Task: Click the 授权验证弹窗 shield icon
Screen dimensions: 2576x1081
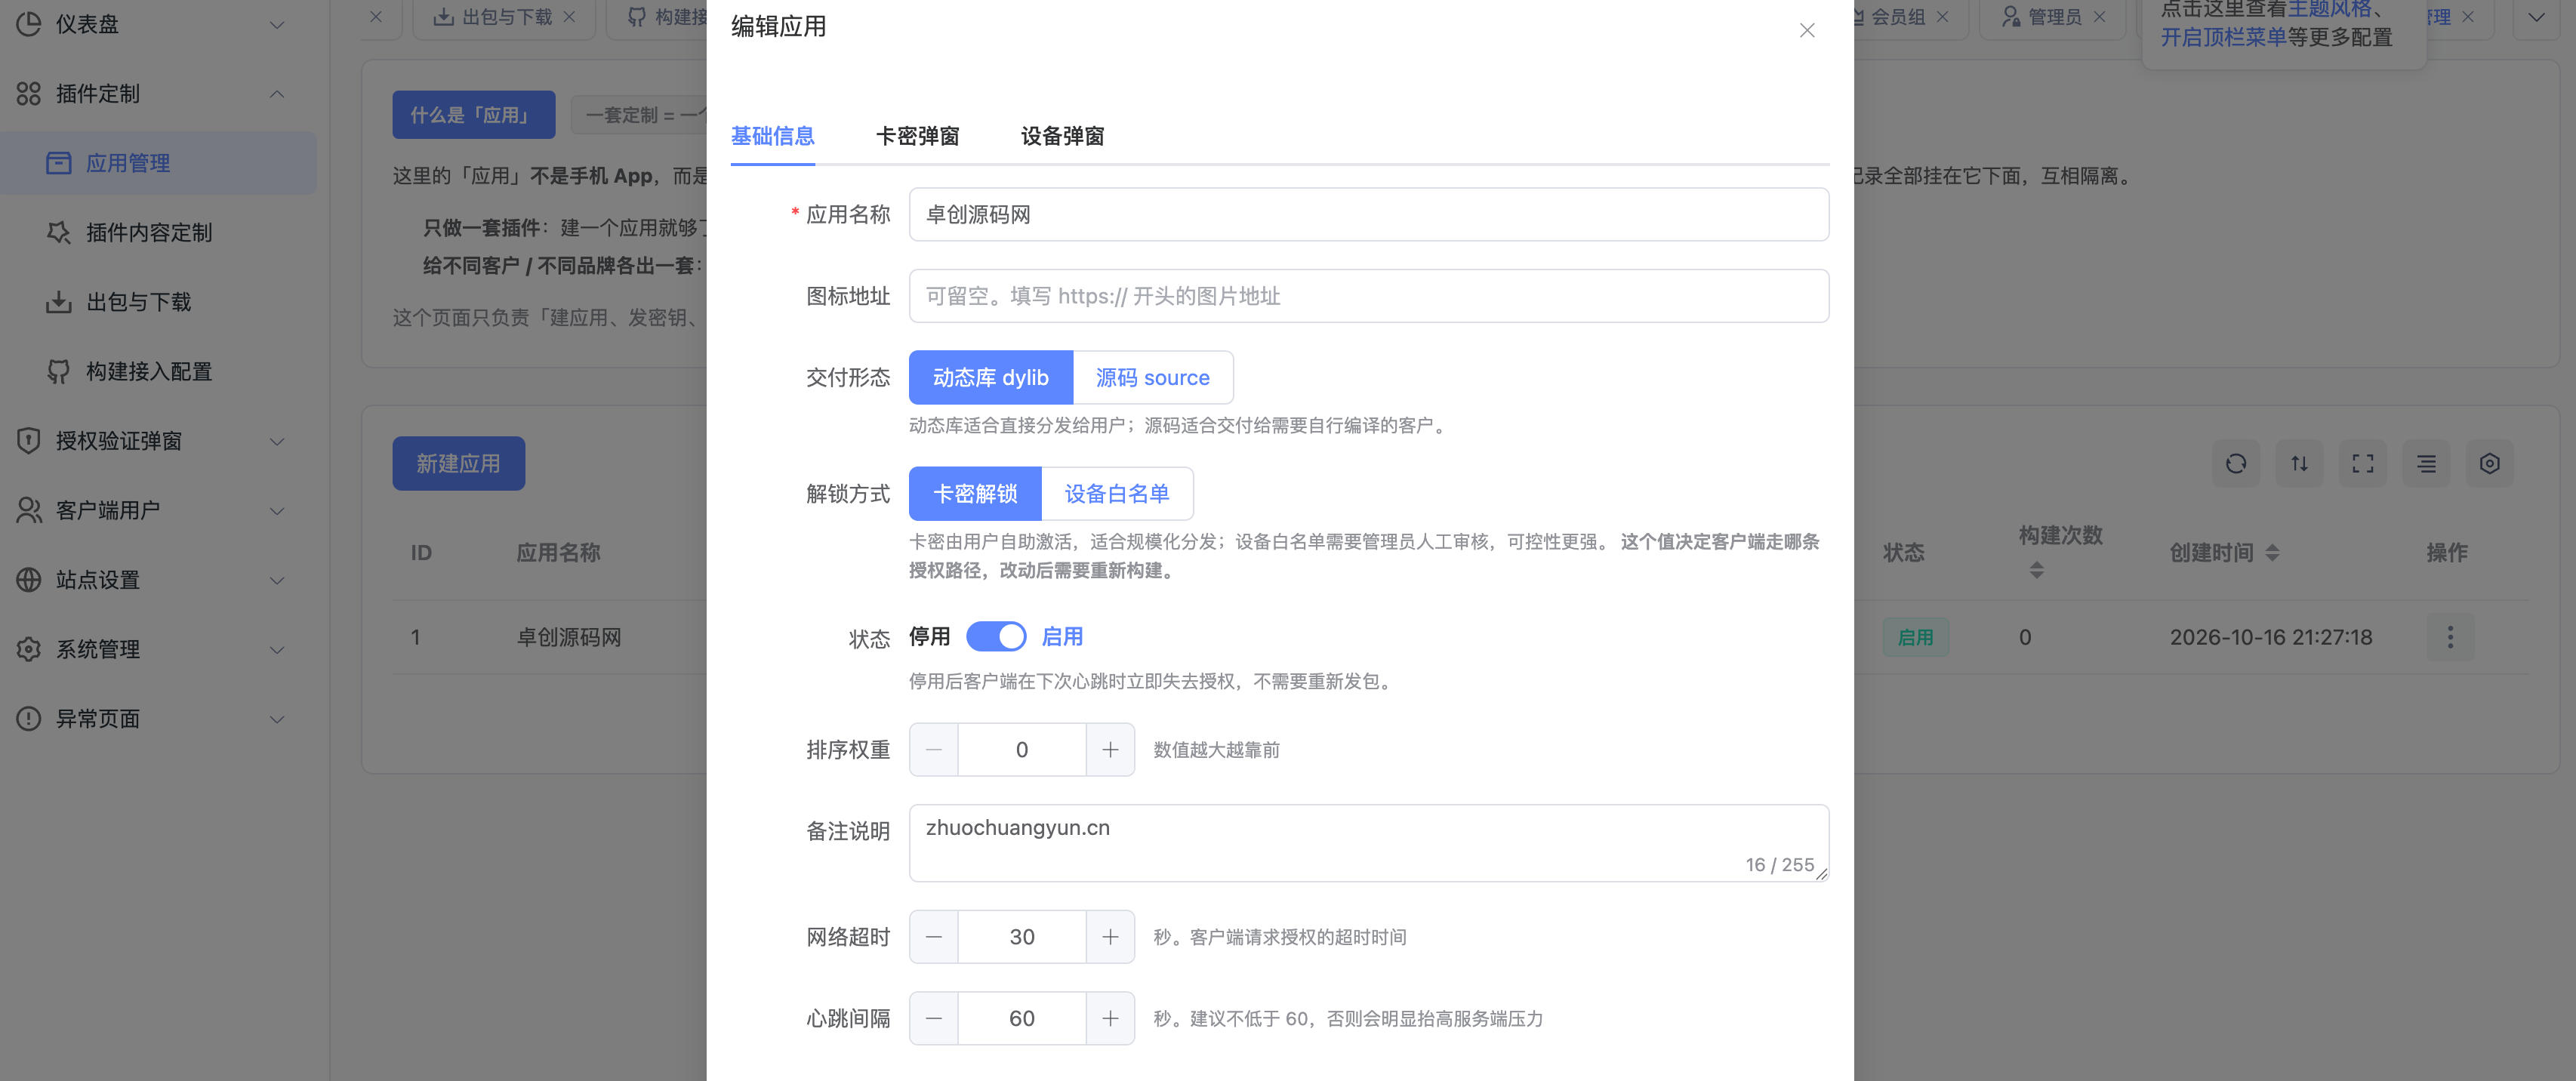Action: click(29, 441)
